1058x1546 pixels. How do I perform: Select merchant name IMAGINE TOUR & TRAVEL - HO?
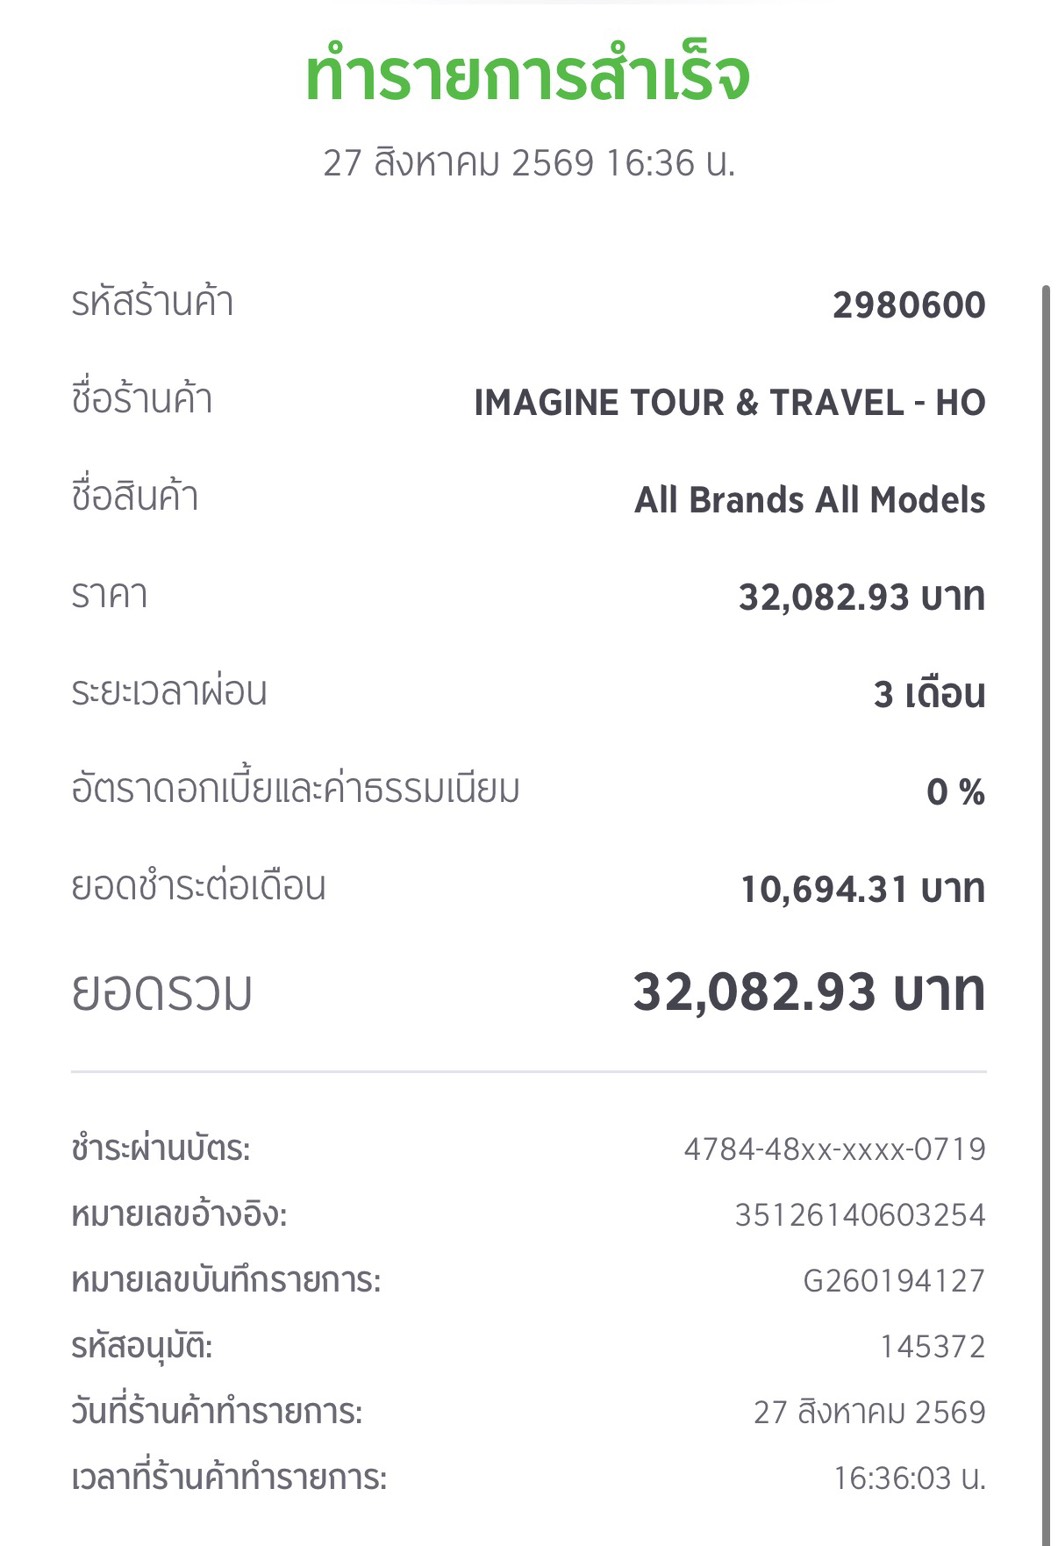coord(730,402)
